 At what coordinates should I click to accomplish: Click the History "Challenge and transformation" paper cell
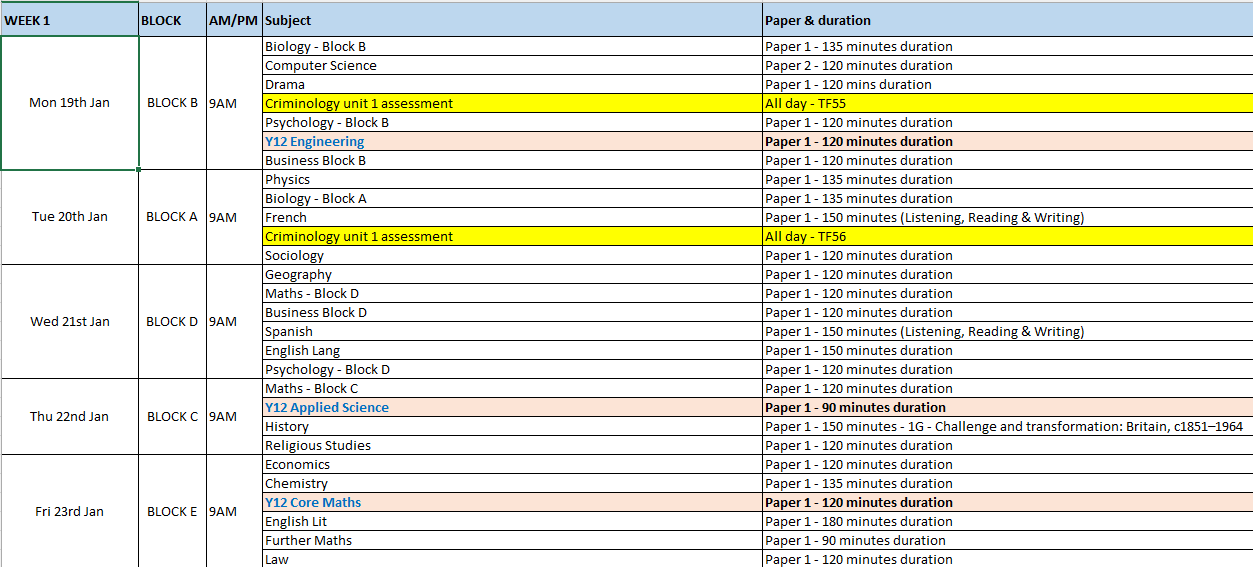(x=1004, y=427)
